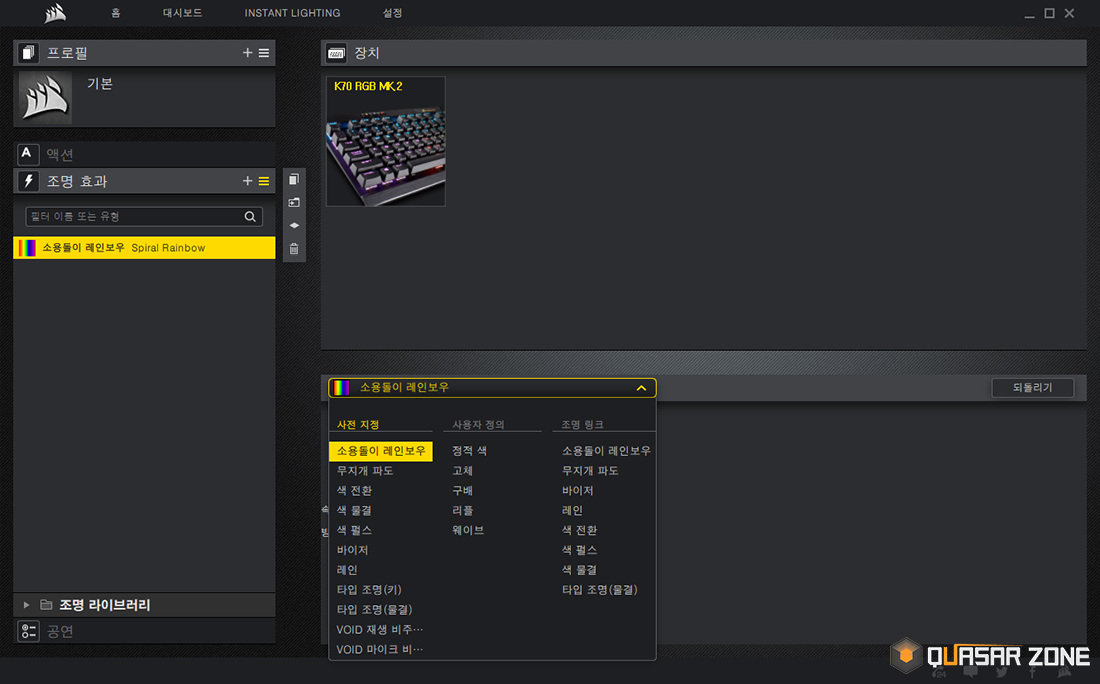Choose preset 소용돌이 레인보우 highlighted option

(381, 451)
